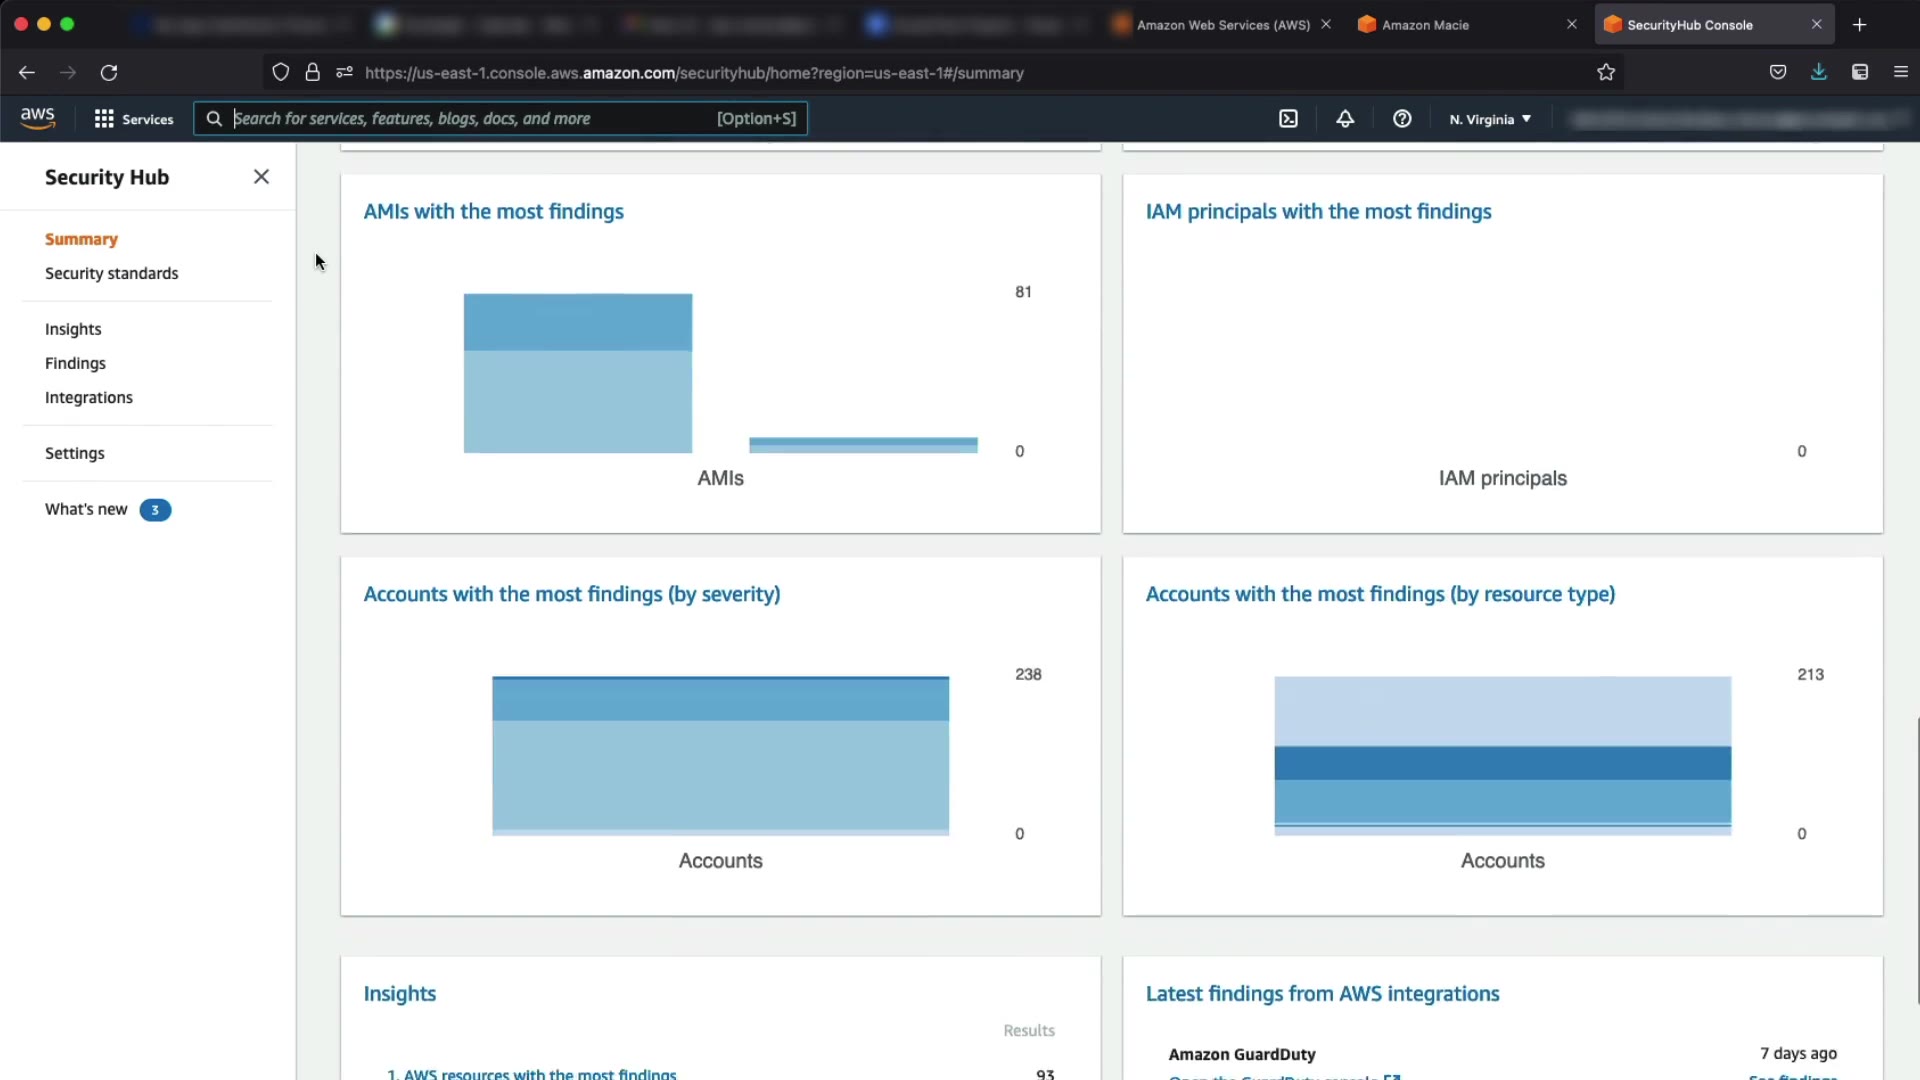The image size is (1920, 1080).
Task: Focus the AWS services search field
Action: (x=470, y=119)
